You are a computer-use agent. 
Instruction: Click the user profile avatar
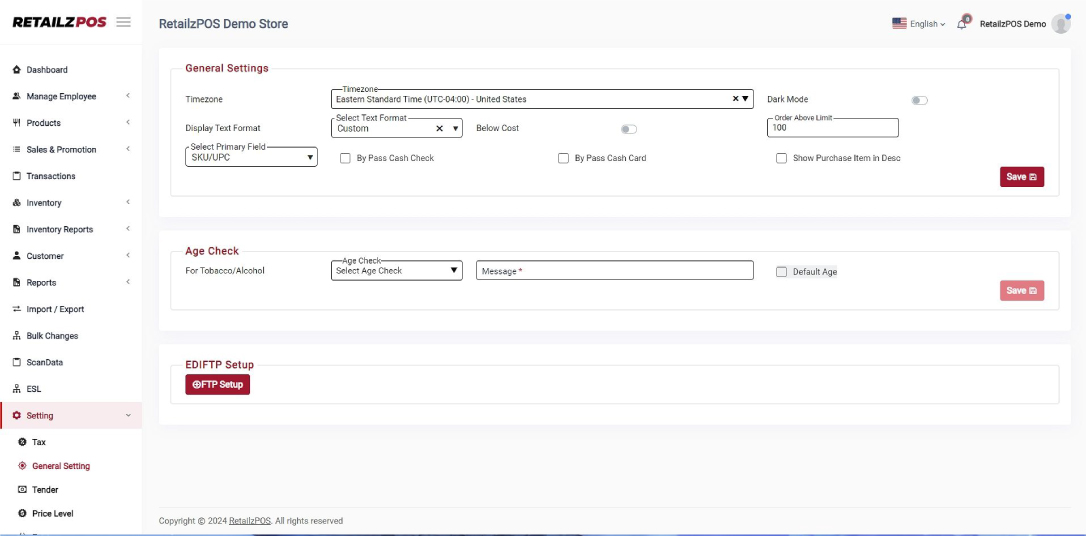[1061, 24]
